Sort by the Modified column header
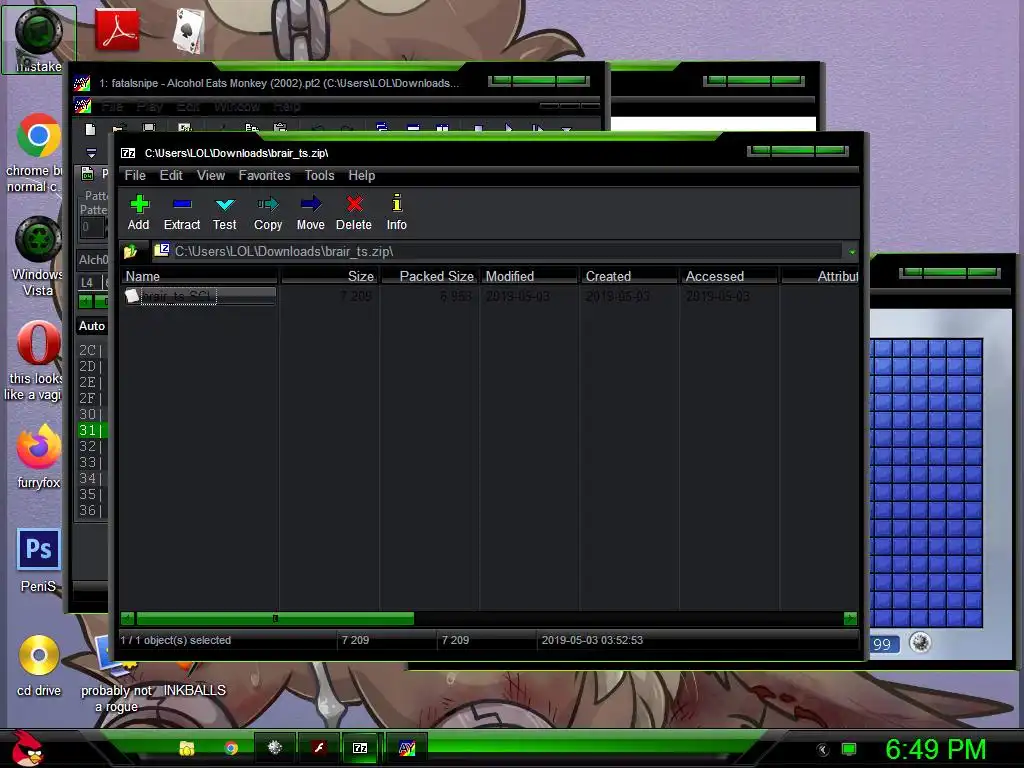The image size is (1024, 768). tap(530, 276)
